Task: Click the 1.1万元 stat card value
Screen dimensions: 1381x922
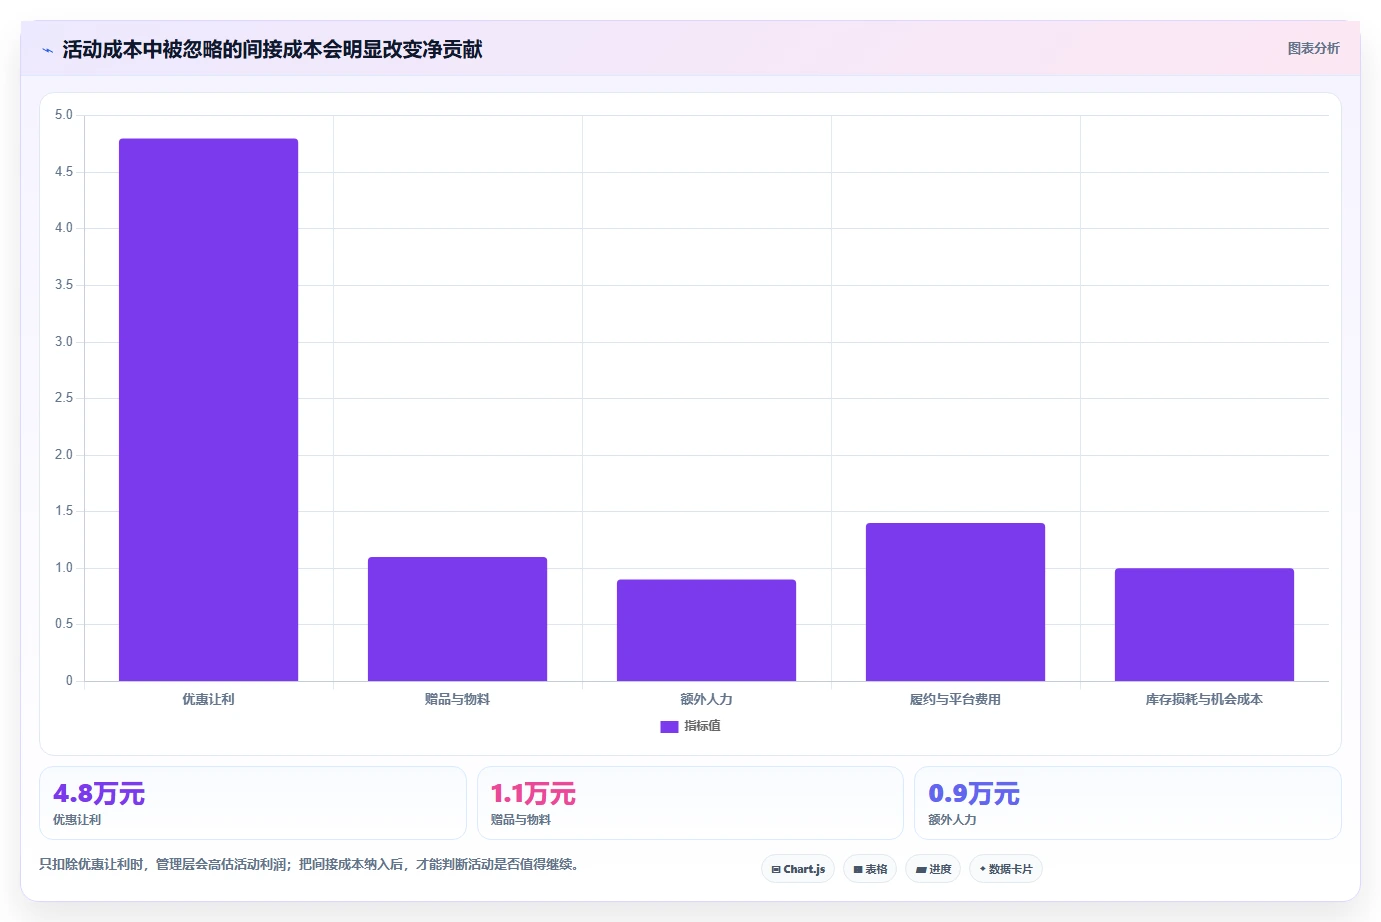Action: click(x=533, y=794)
